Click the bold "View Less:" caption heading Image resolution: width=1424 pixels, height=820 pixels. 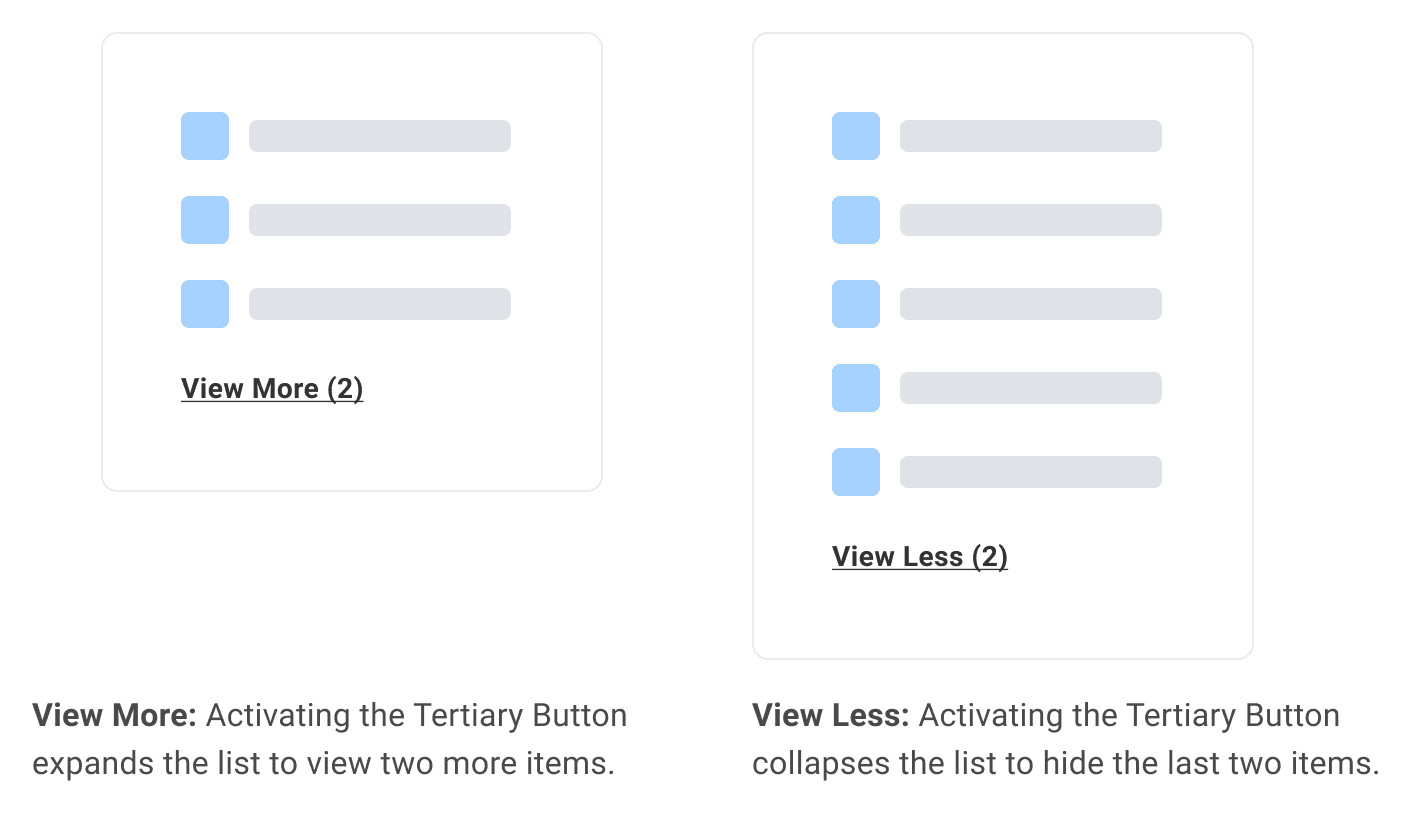coord(831,716)
